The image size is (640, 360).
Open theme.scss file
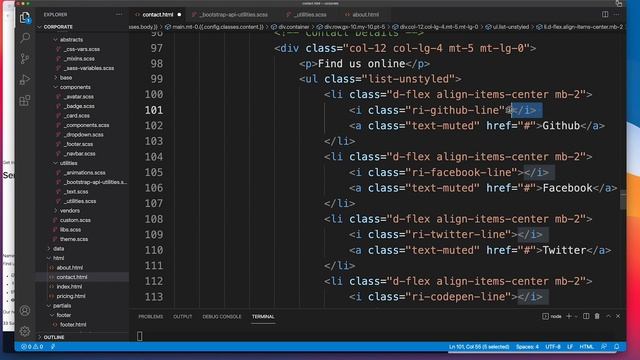tap(73, 239)
